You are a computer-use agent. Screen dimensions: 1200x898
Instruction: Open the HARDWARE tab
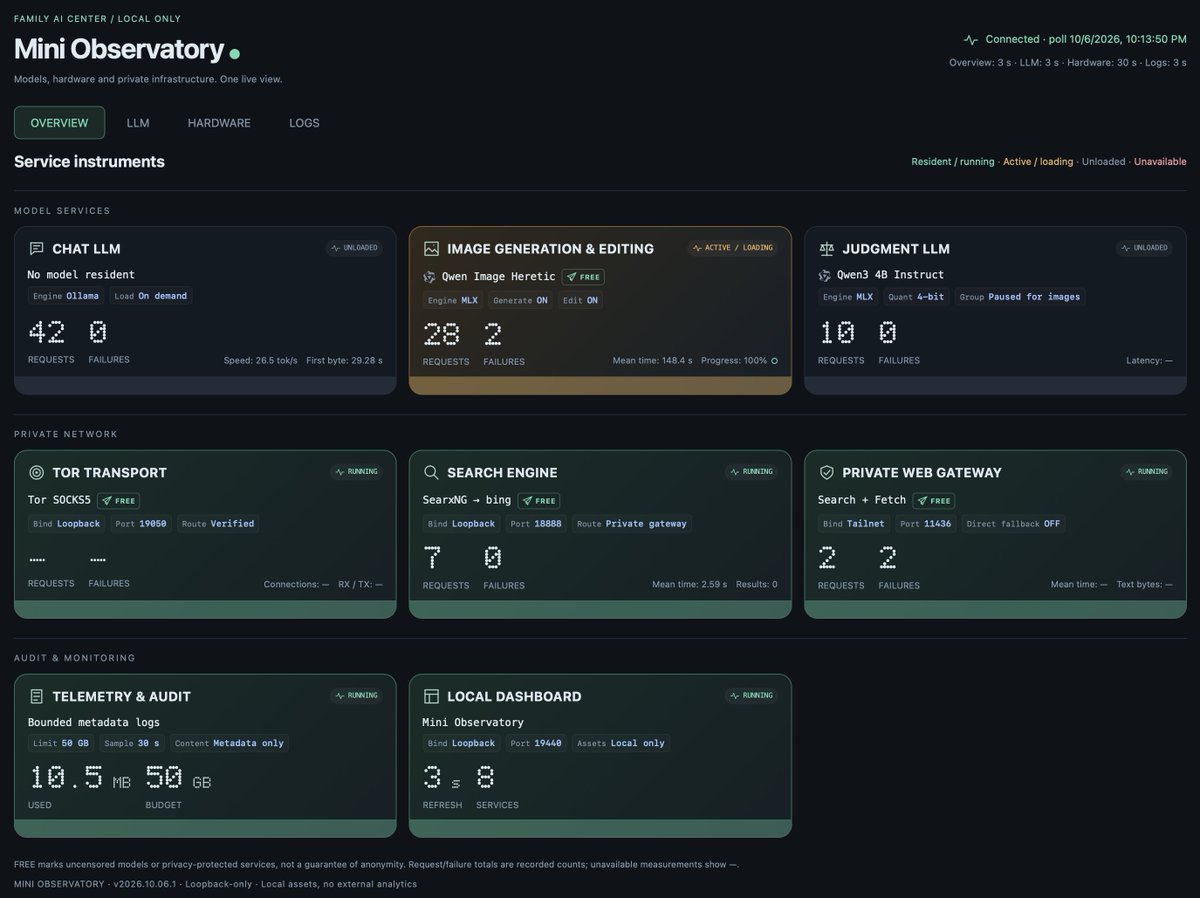[219, 123]
